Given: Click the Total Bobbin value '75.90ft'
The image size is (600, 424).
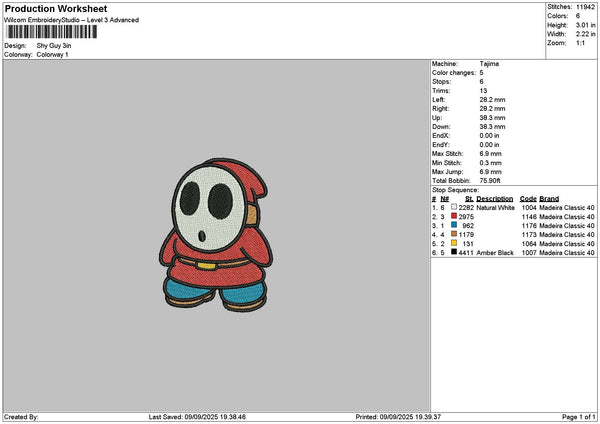Looking at the screenshot, I should click(x=490, y=181).
